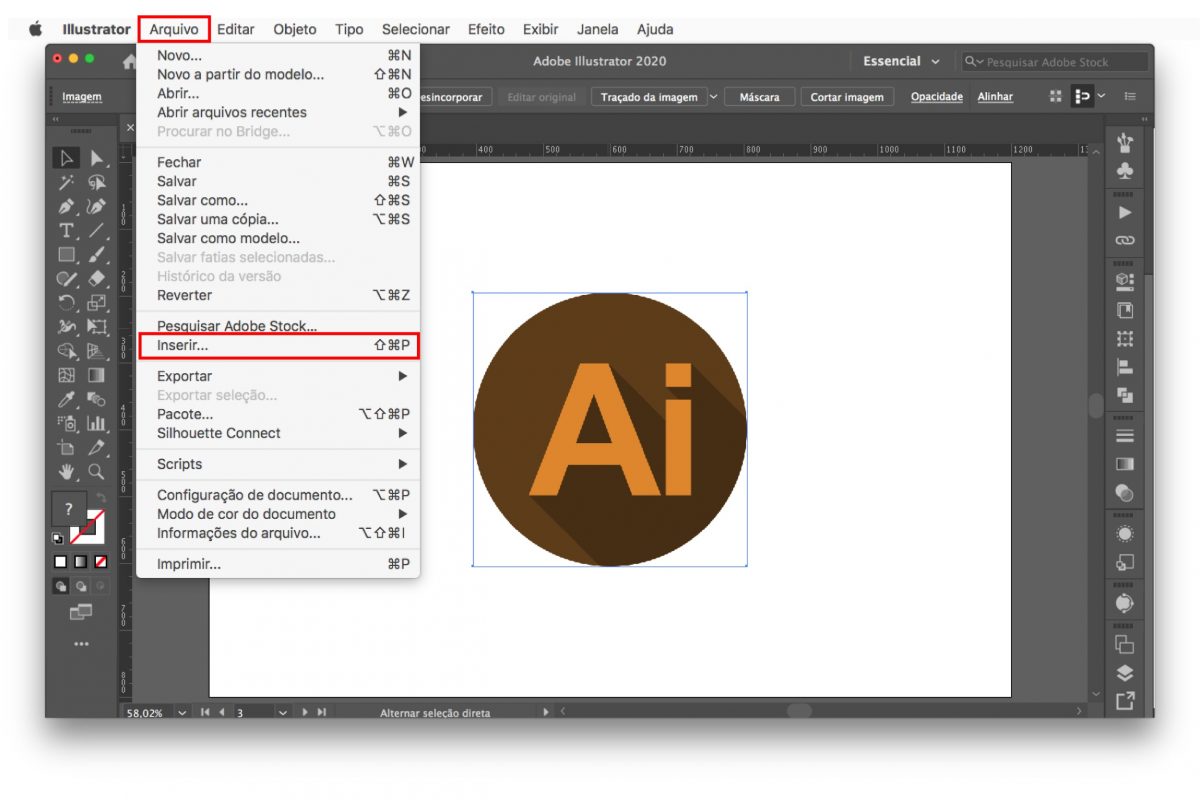The width and height of the screenshot is (1200, 800).
Task: Select the Direct Selection tool
Action: (96, 158)
